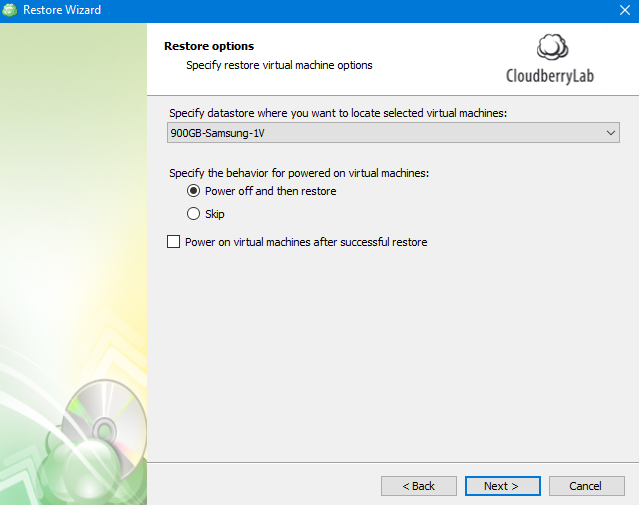Open the datastore dropdown showing 900GB-Samsung-1V
This screenshot has width=639, height=505.
pos(393,133)
